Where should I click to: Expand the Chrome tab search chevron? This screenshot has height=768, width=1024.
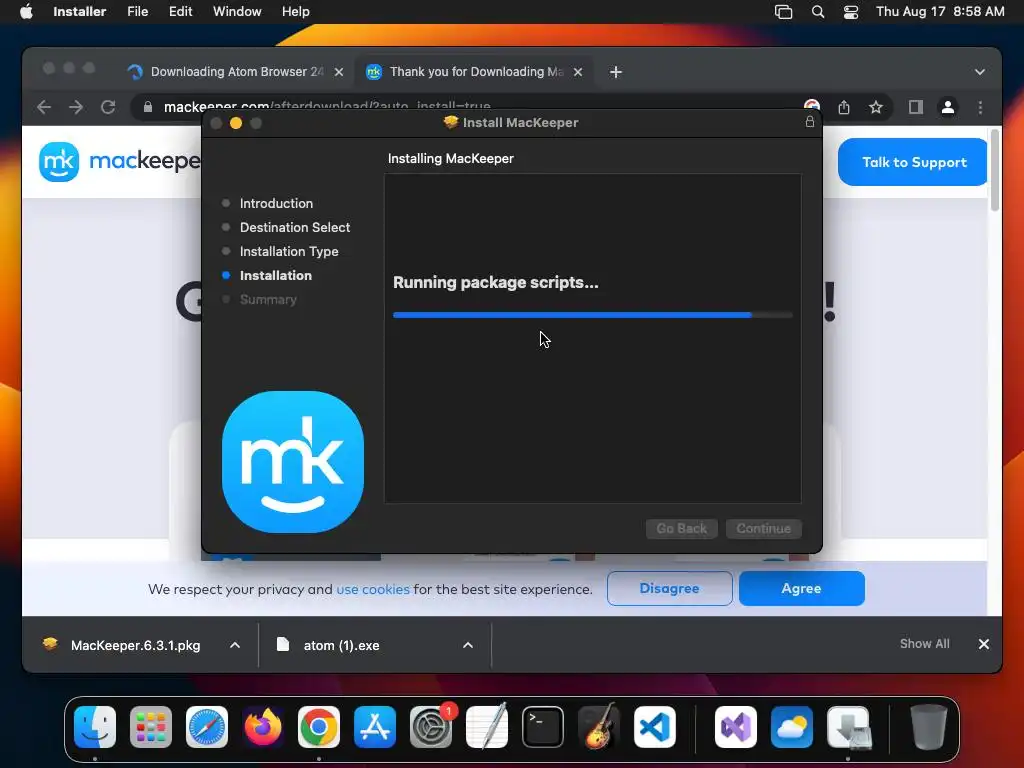(x=980, y=72)
